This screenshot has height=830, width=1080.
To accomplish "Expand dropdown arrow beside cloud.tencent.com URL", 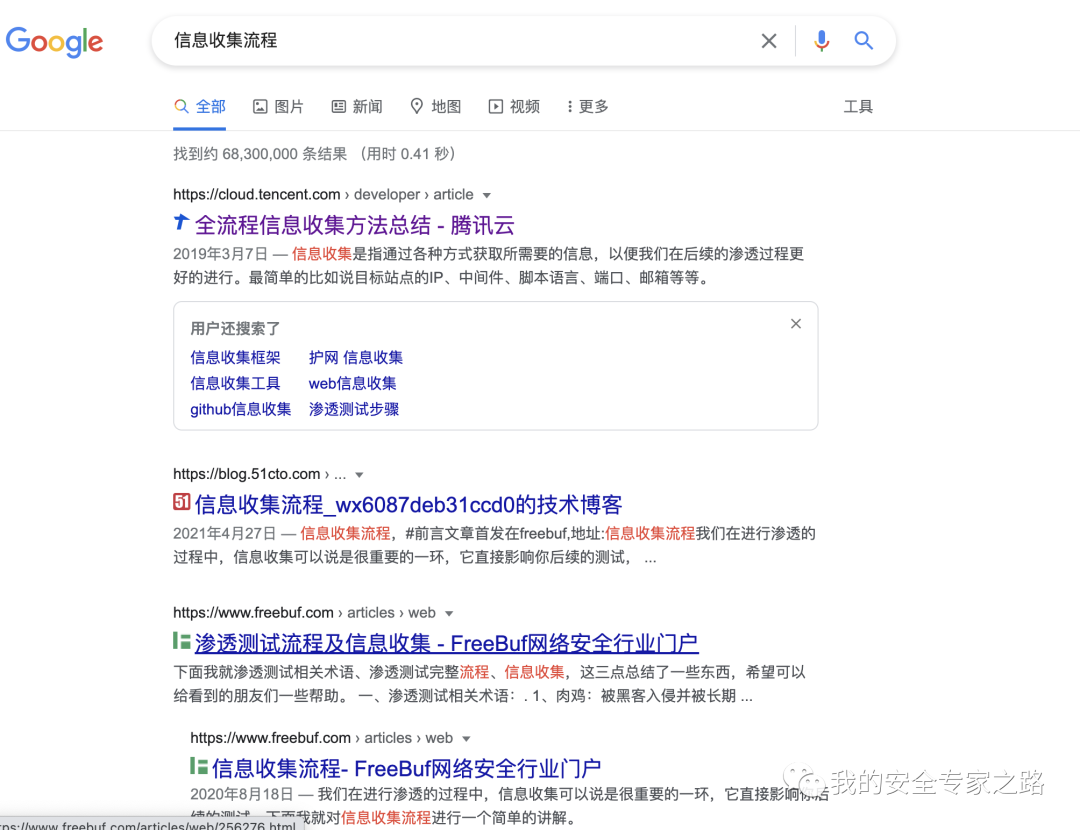I will 487,196.
